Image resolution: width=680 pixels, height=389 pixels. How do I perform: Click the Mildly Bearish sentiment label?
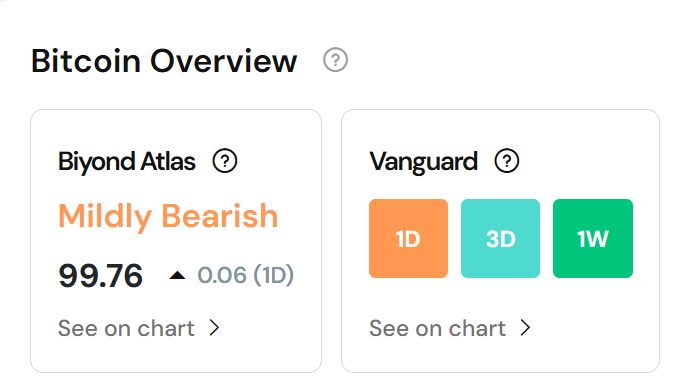pos(168,216)
